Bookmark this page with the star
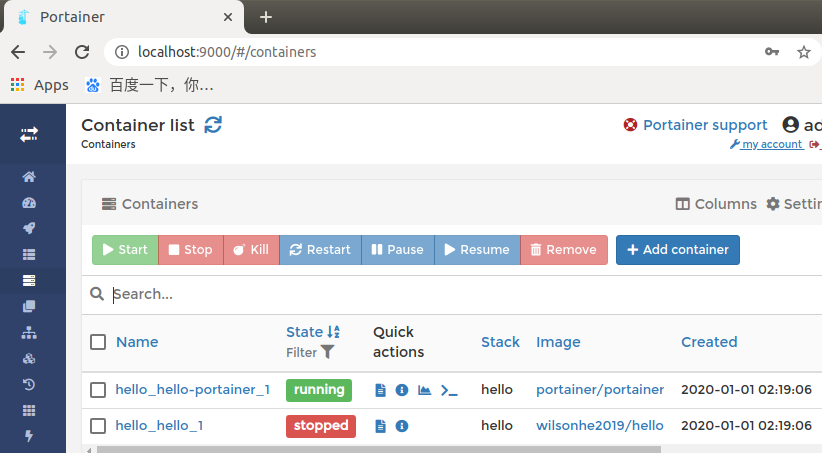This screenshot has height=453, width=822. (804, 52)
